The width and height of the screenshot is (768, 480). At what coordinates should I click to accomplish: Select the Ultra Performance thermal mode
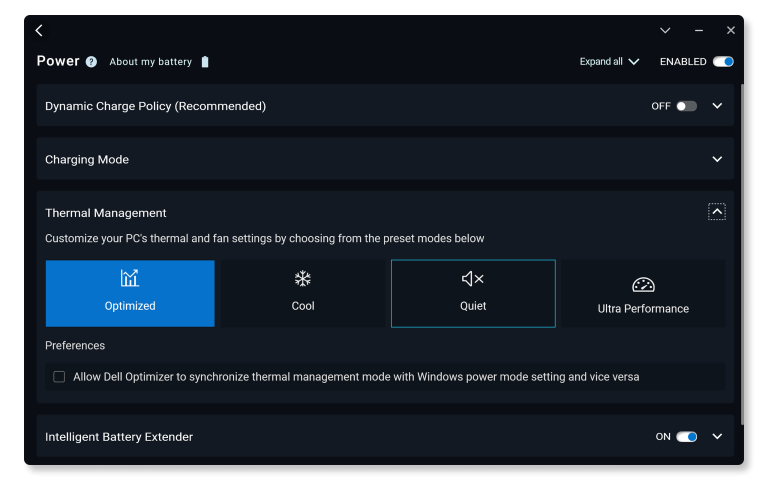[x=643, y=293]
